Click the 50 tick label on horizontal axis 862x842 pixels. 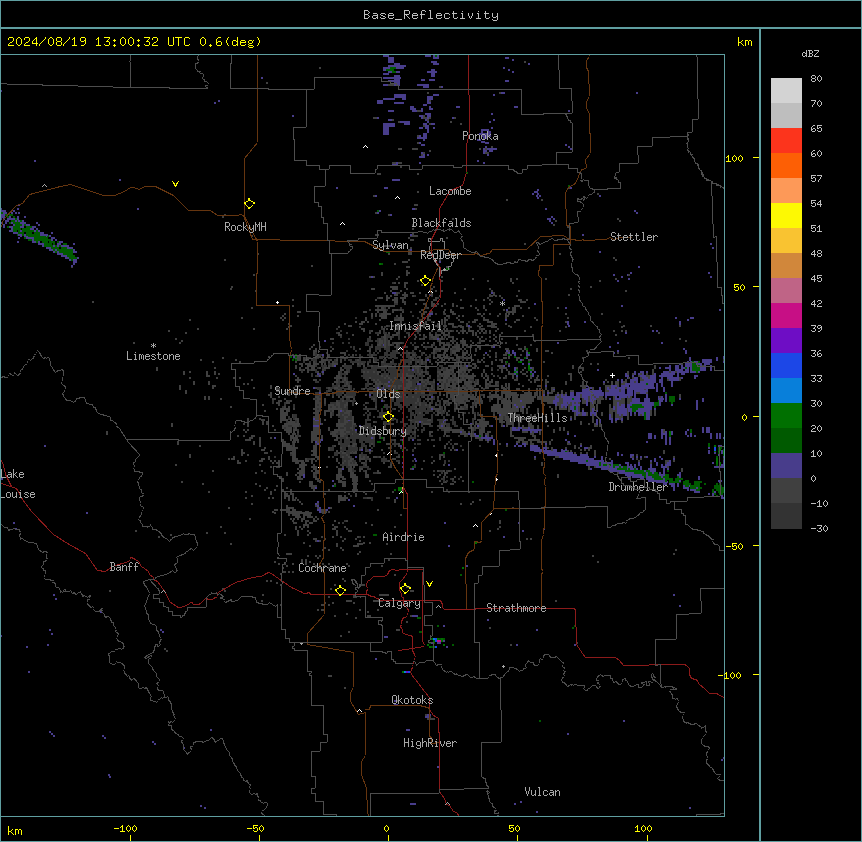click(x=514, y=828)
